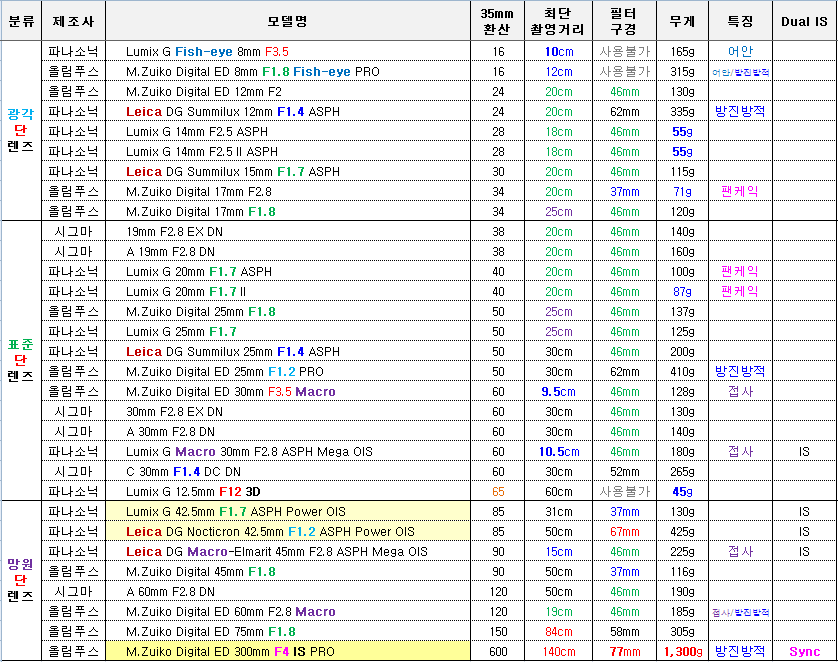Select Lumix G Macro 30mm F2.8 Mega OIS
This screenshot has width=838, height=662.
[x=288, y=451]
